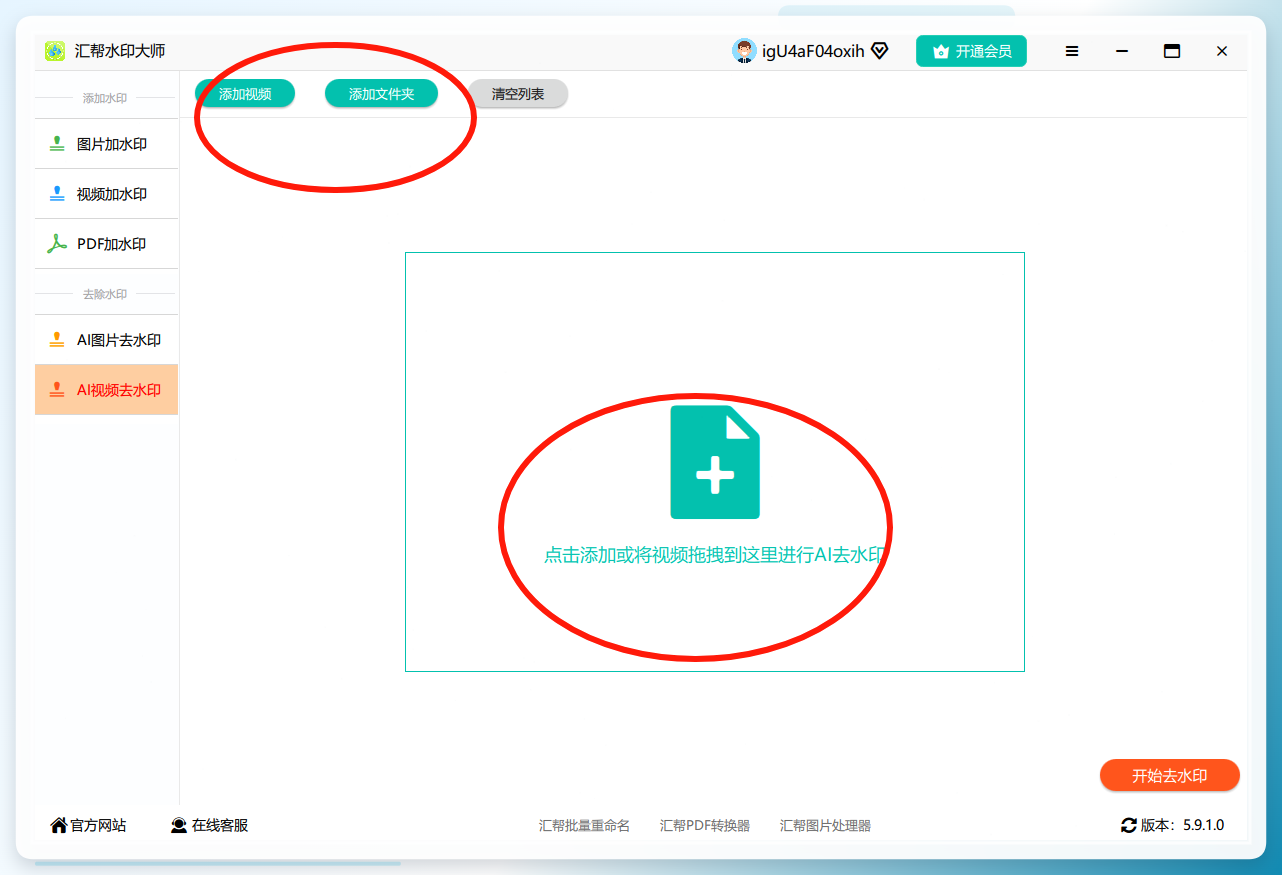The width and height of the screenshot is (1282, 875).
Task: Open the 汇帮批量重命名 link
Action: (584, 826)
